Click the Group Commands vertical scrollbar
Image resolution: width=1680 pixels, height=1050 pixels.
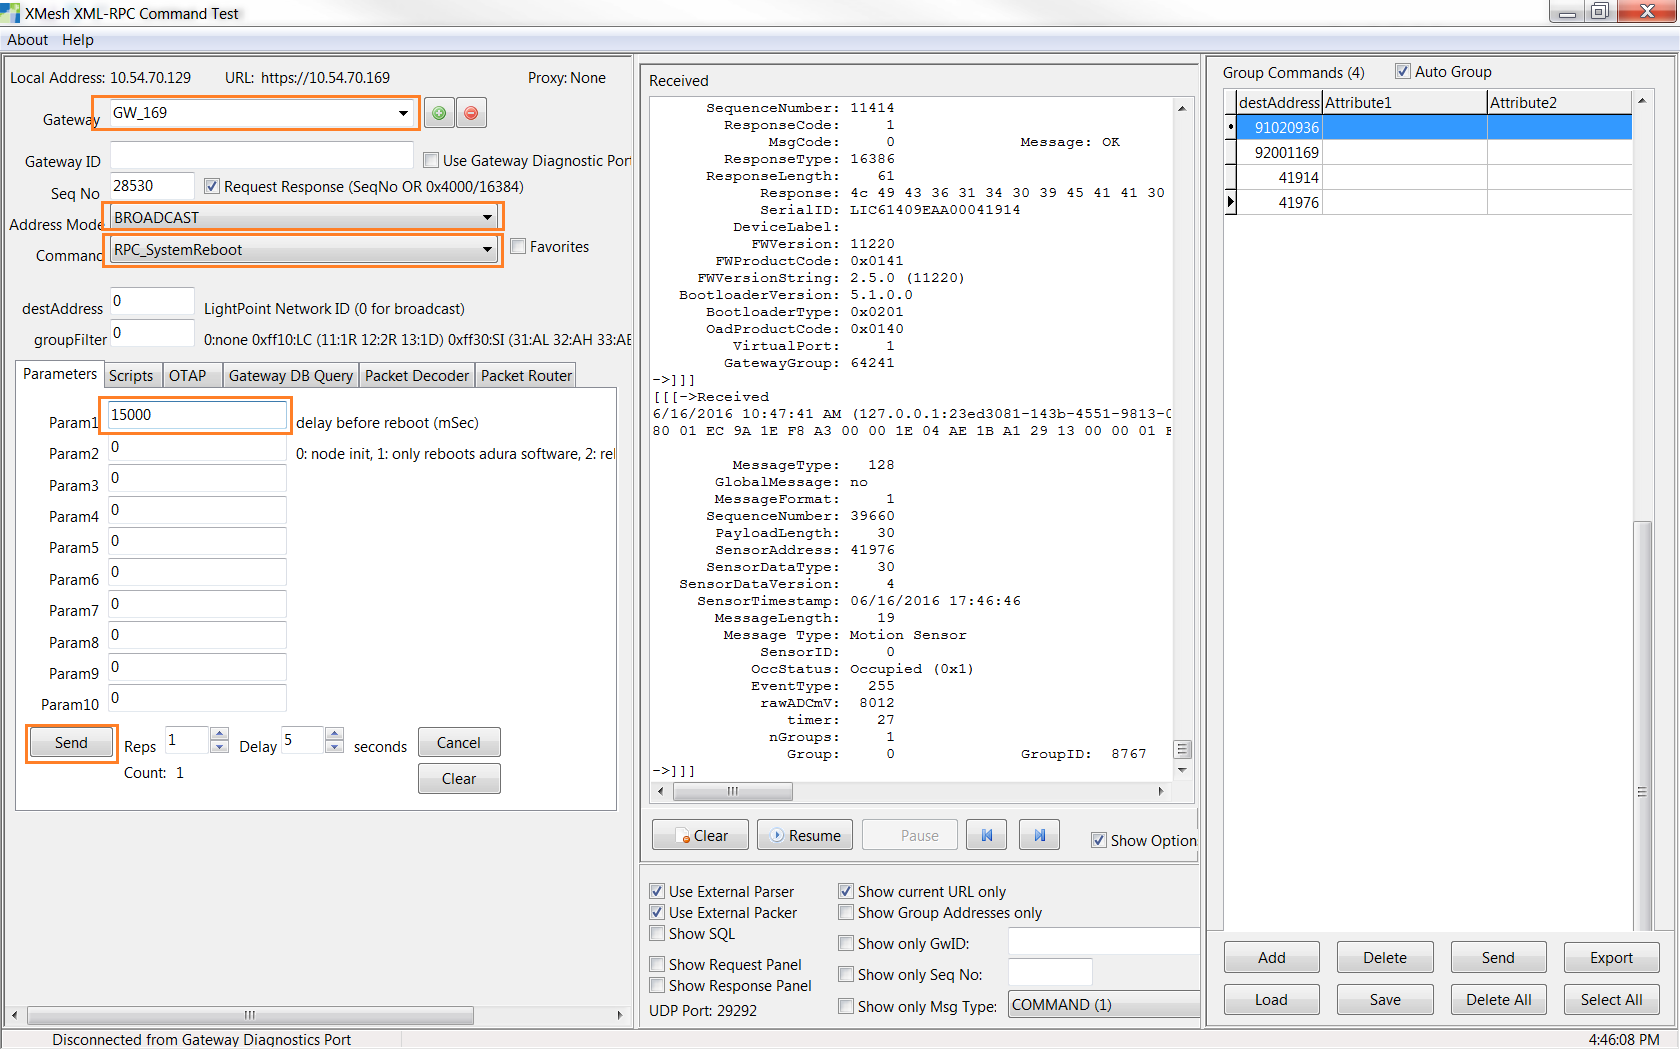(x=1642, y=725)
